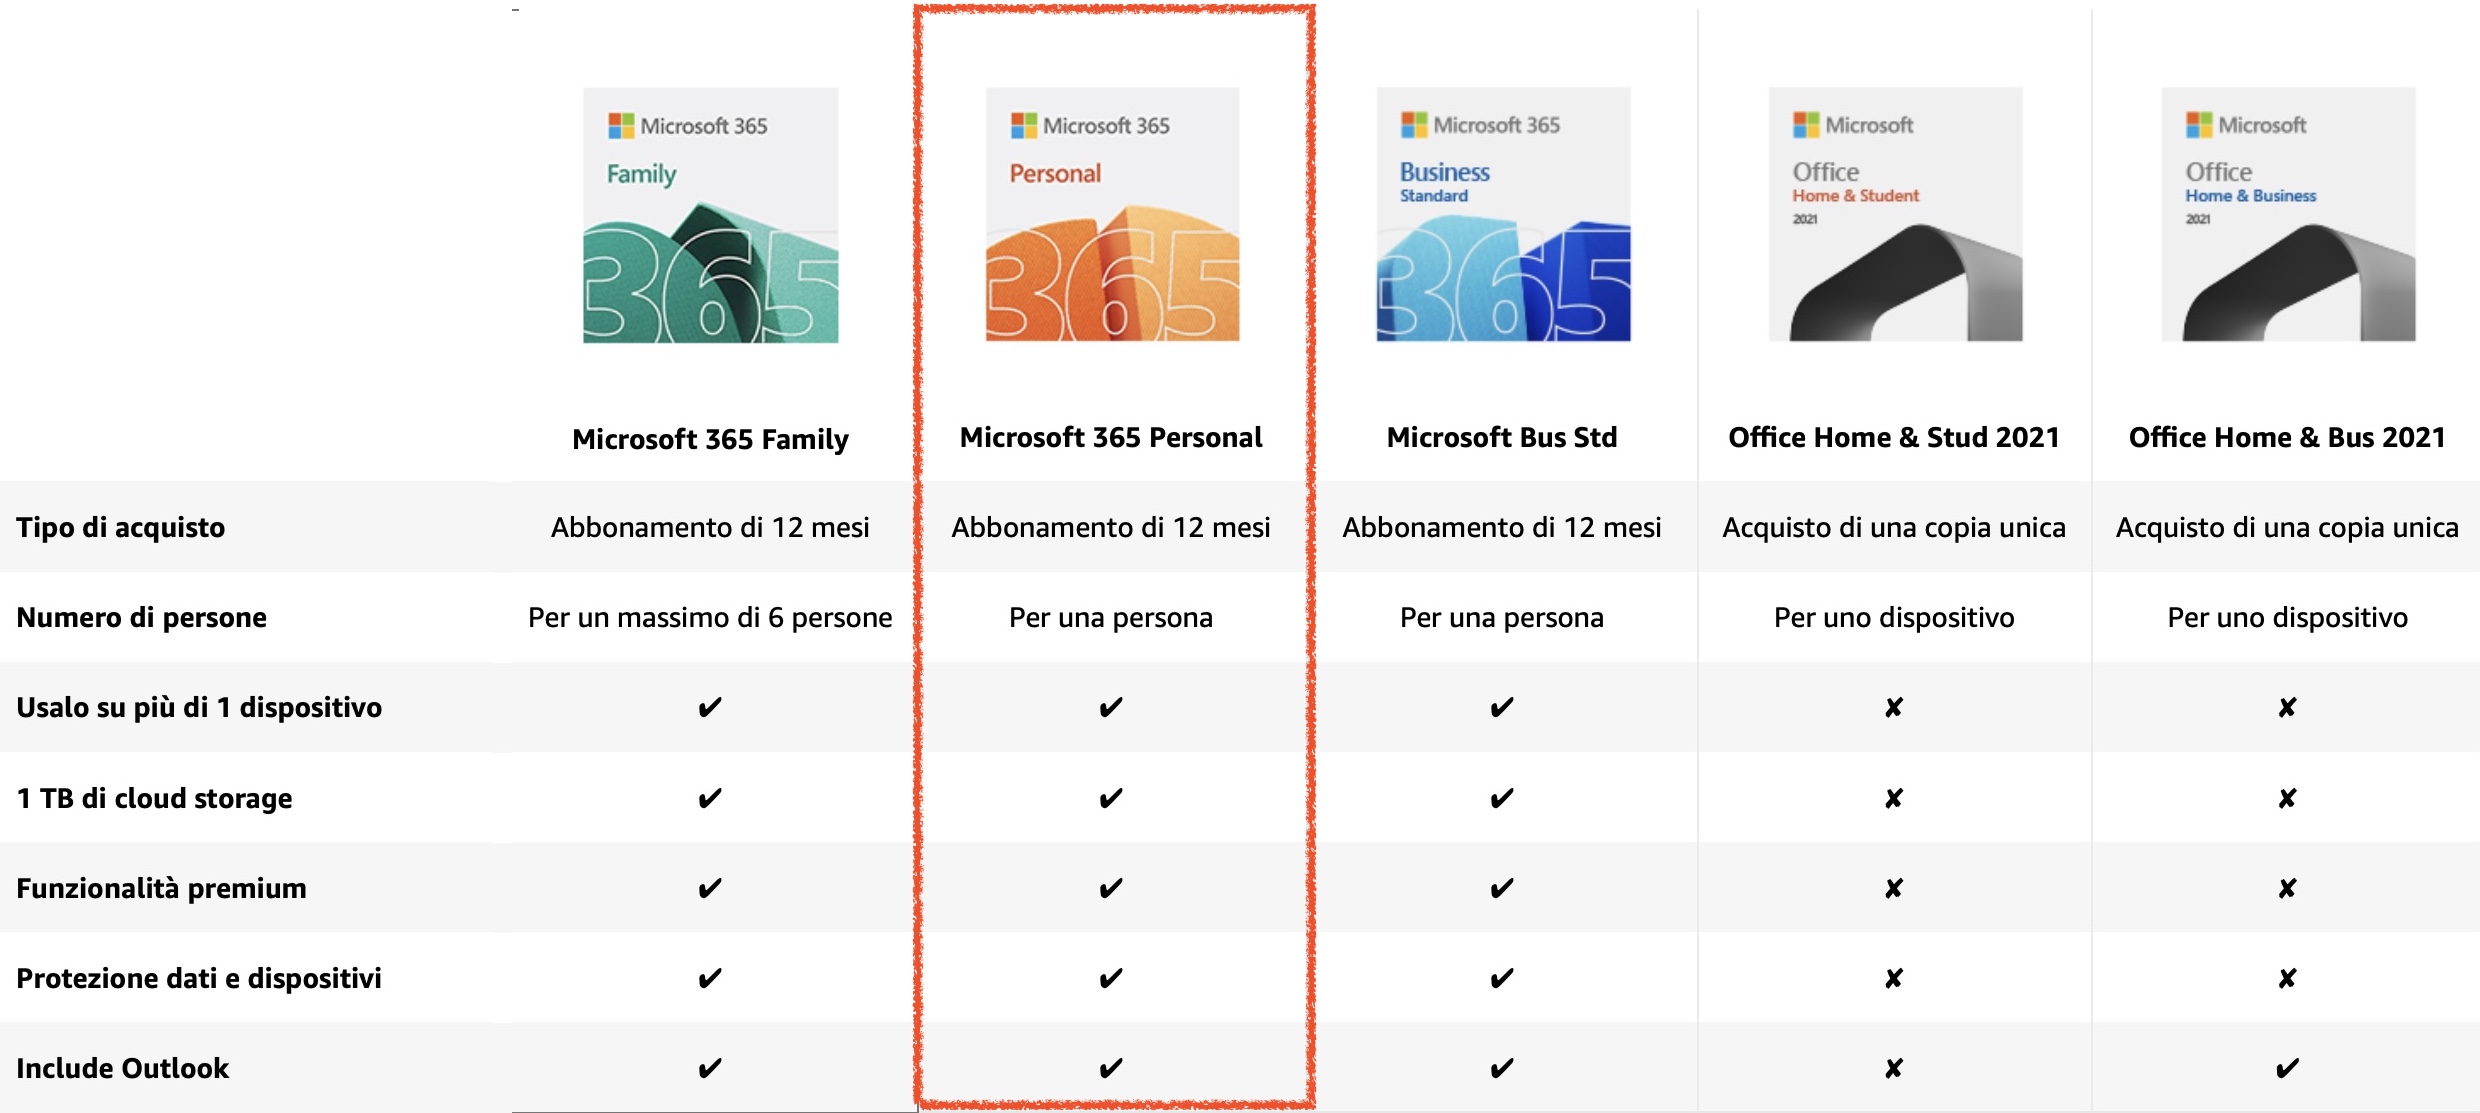Open the Microsoft 365 Family title link
This screenshot has height=1113, width=2480.
tap(710, 439)
